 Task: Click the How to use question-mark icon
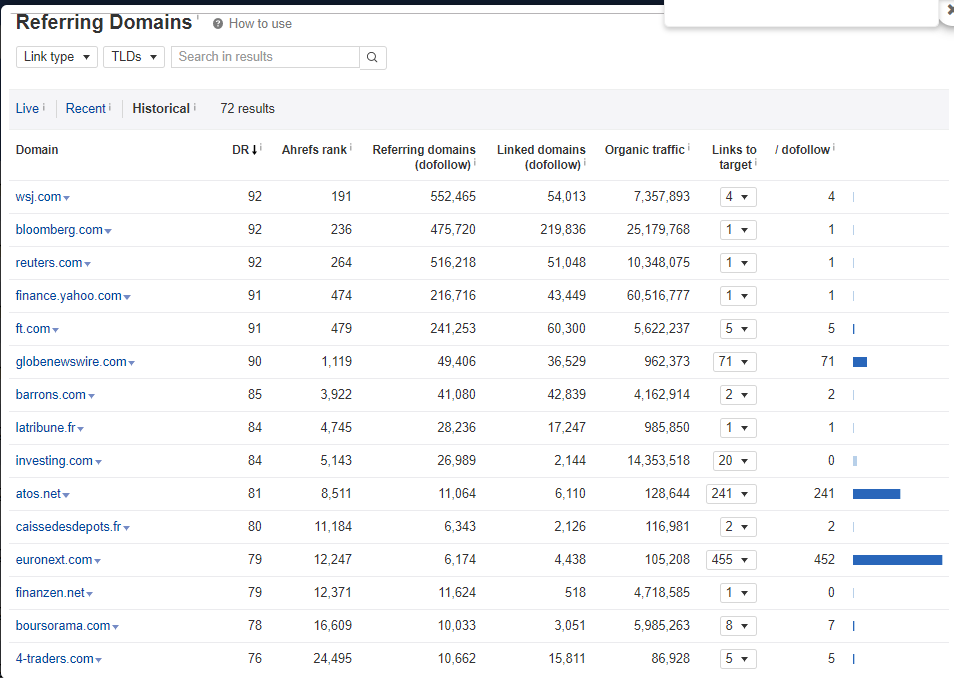click(218, 24)
